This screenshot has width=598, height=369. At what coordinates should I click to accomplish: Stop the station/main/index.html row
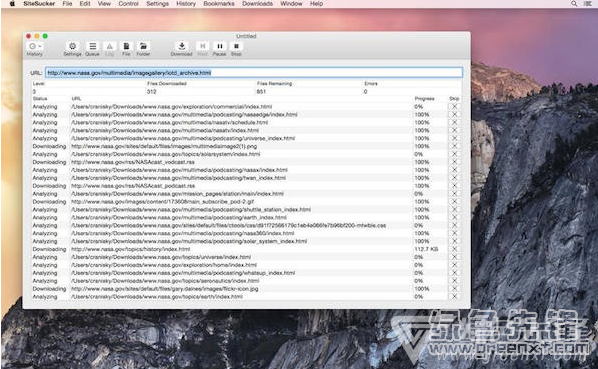click(x=454, y=194)
